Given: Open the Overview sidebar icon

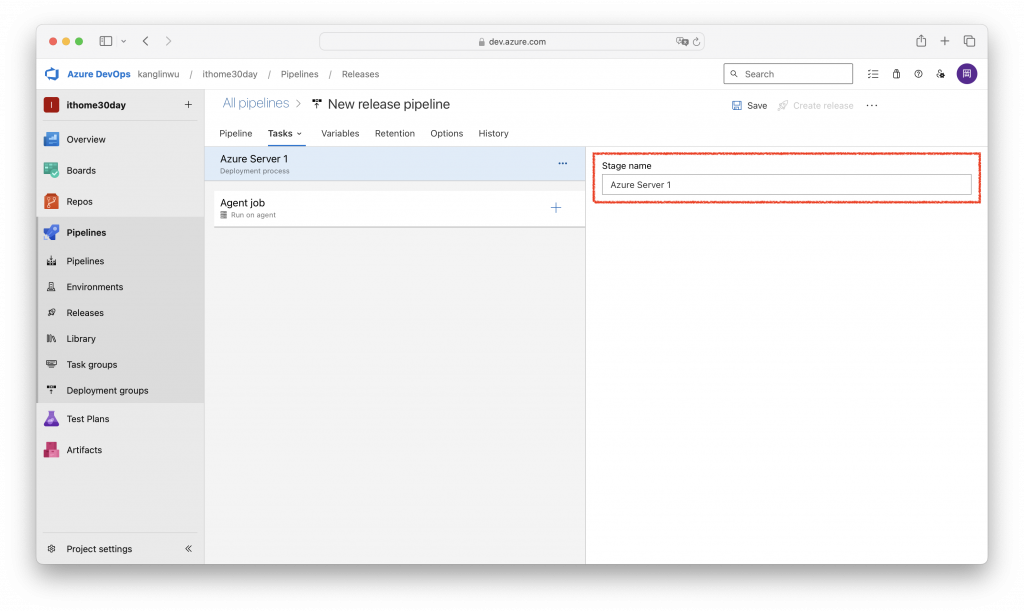Looking at the screenshot, I should click(51, 139).
